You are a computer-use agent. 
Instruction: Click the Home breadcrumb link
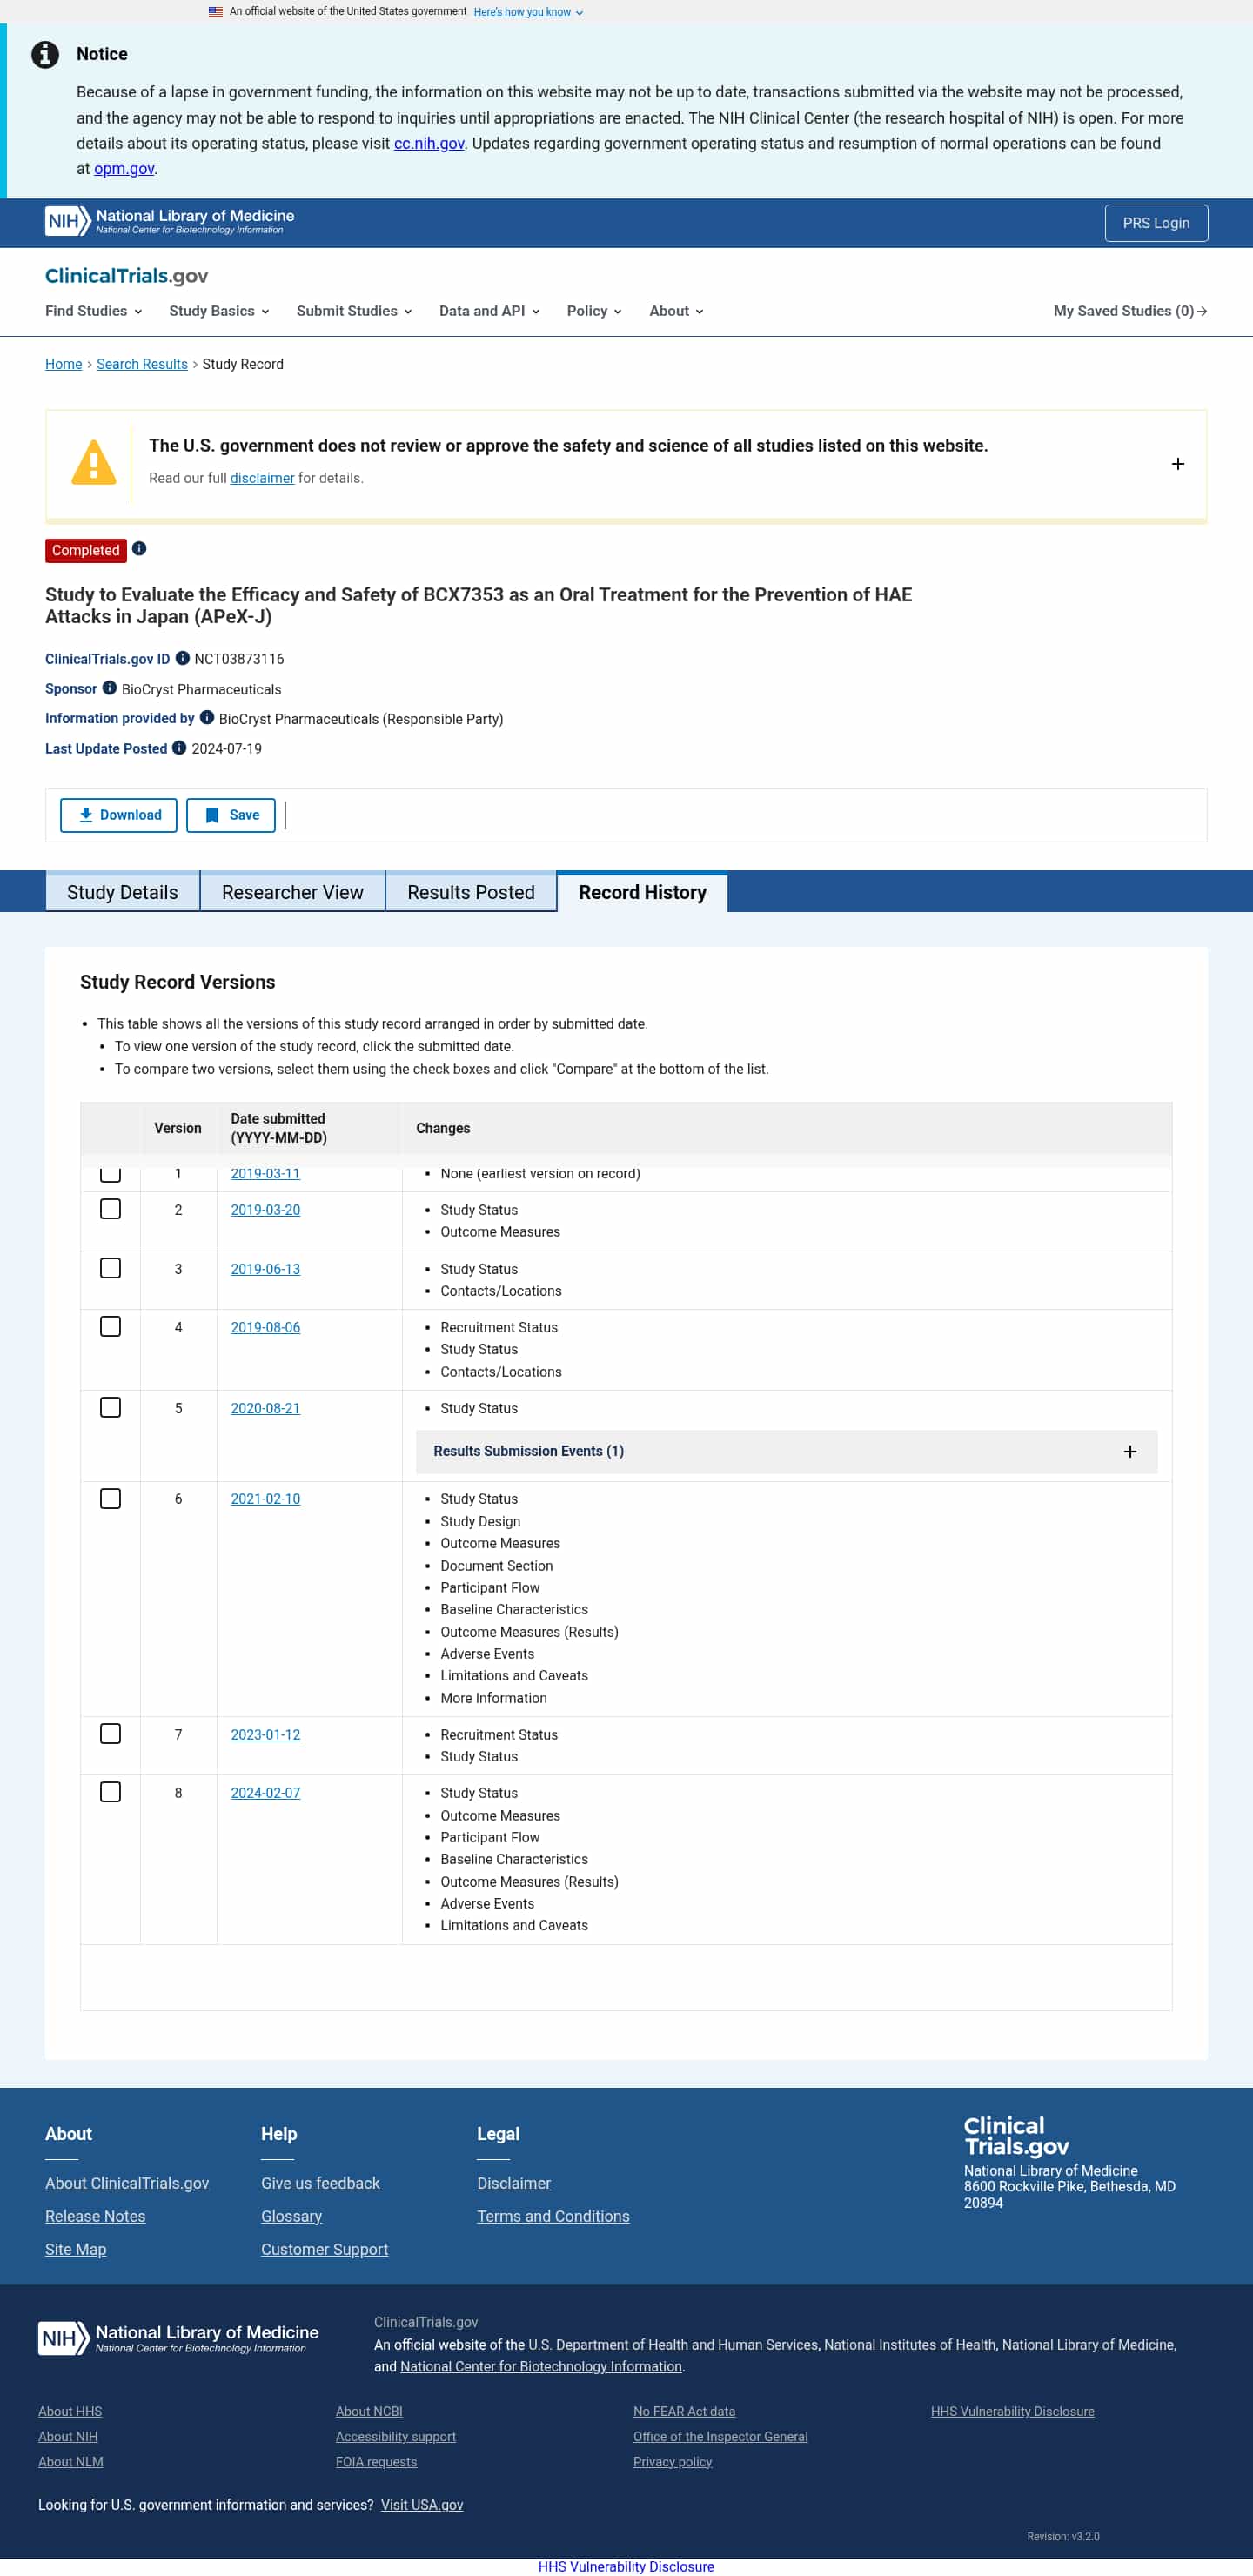63,364
